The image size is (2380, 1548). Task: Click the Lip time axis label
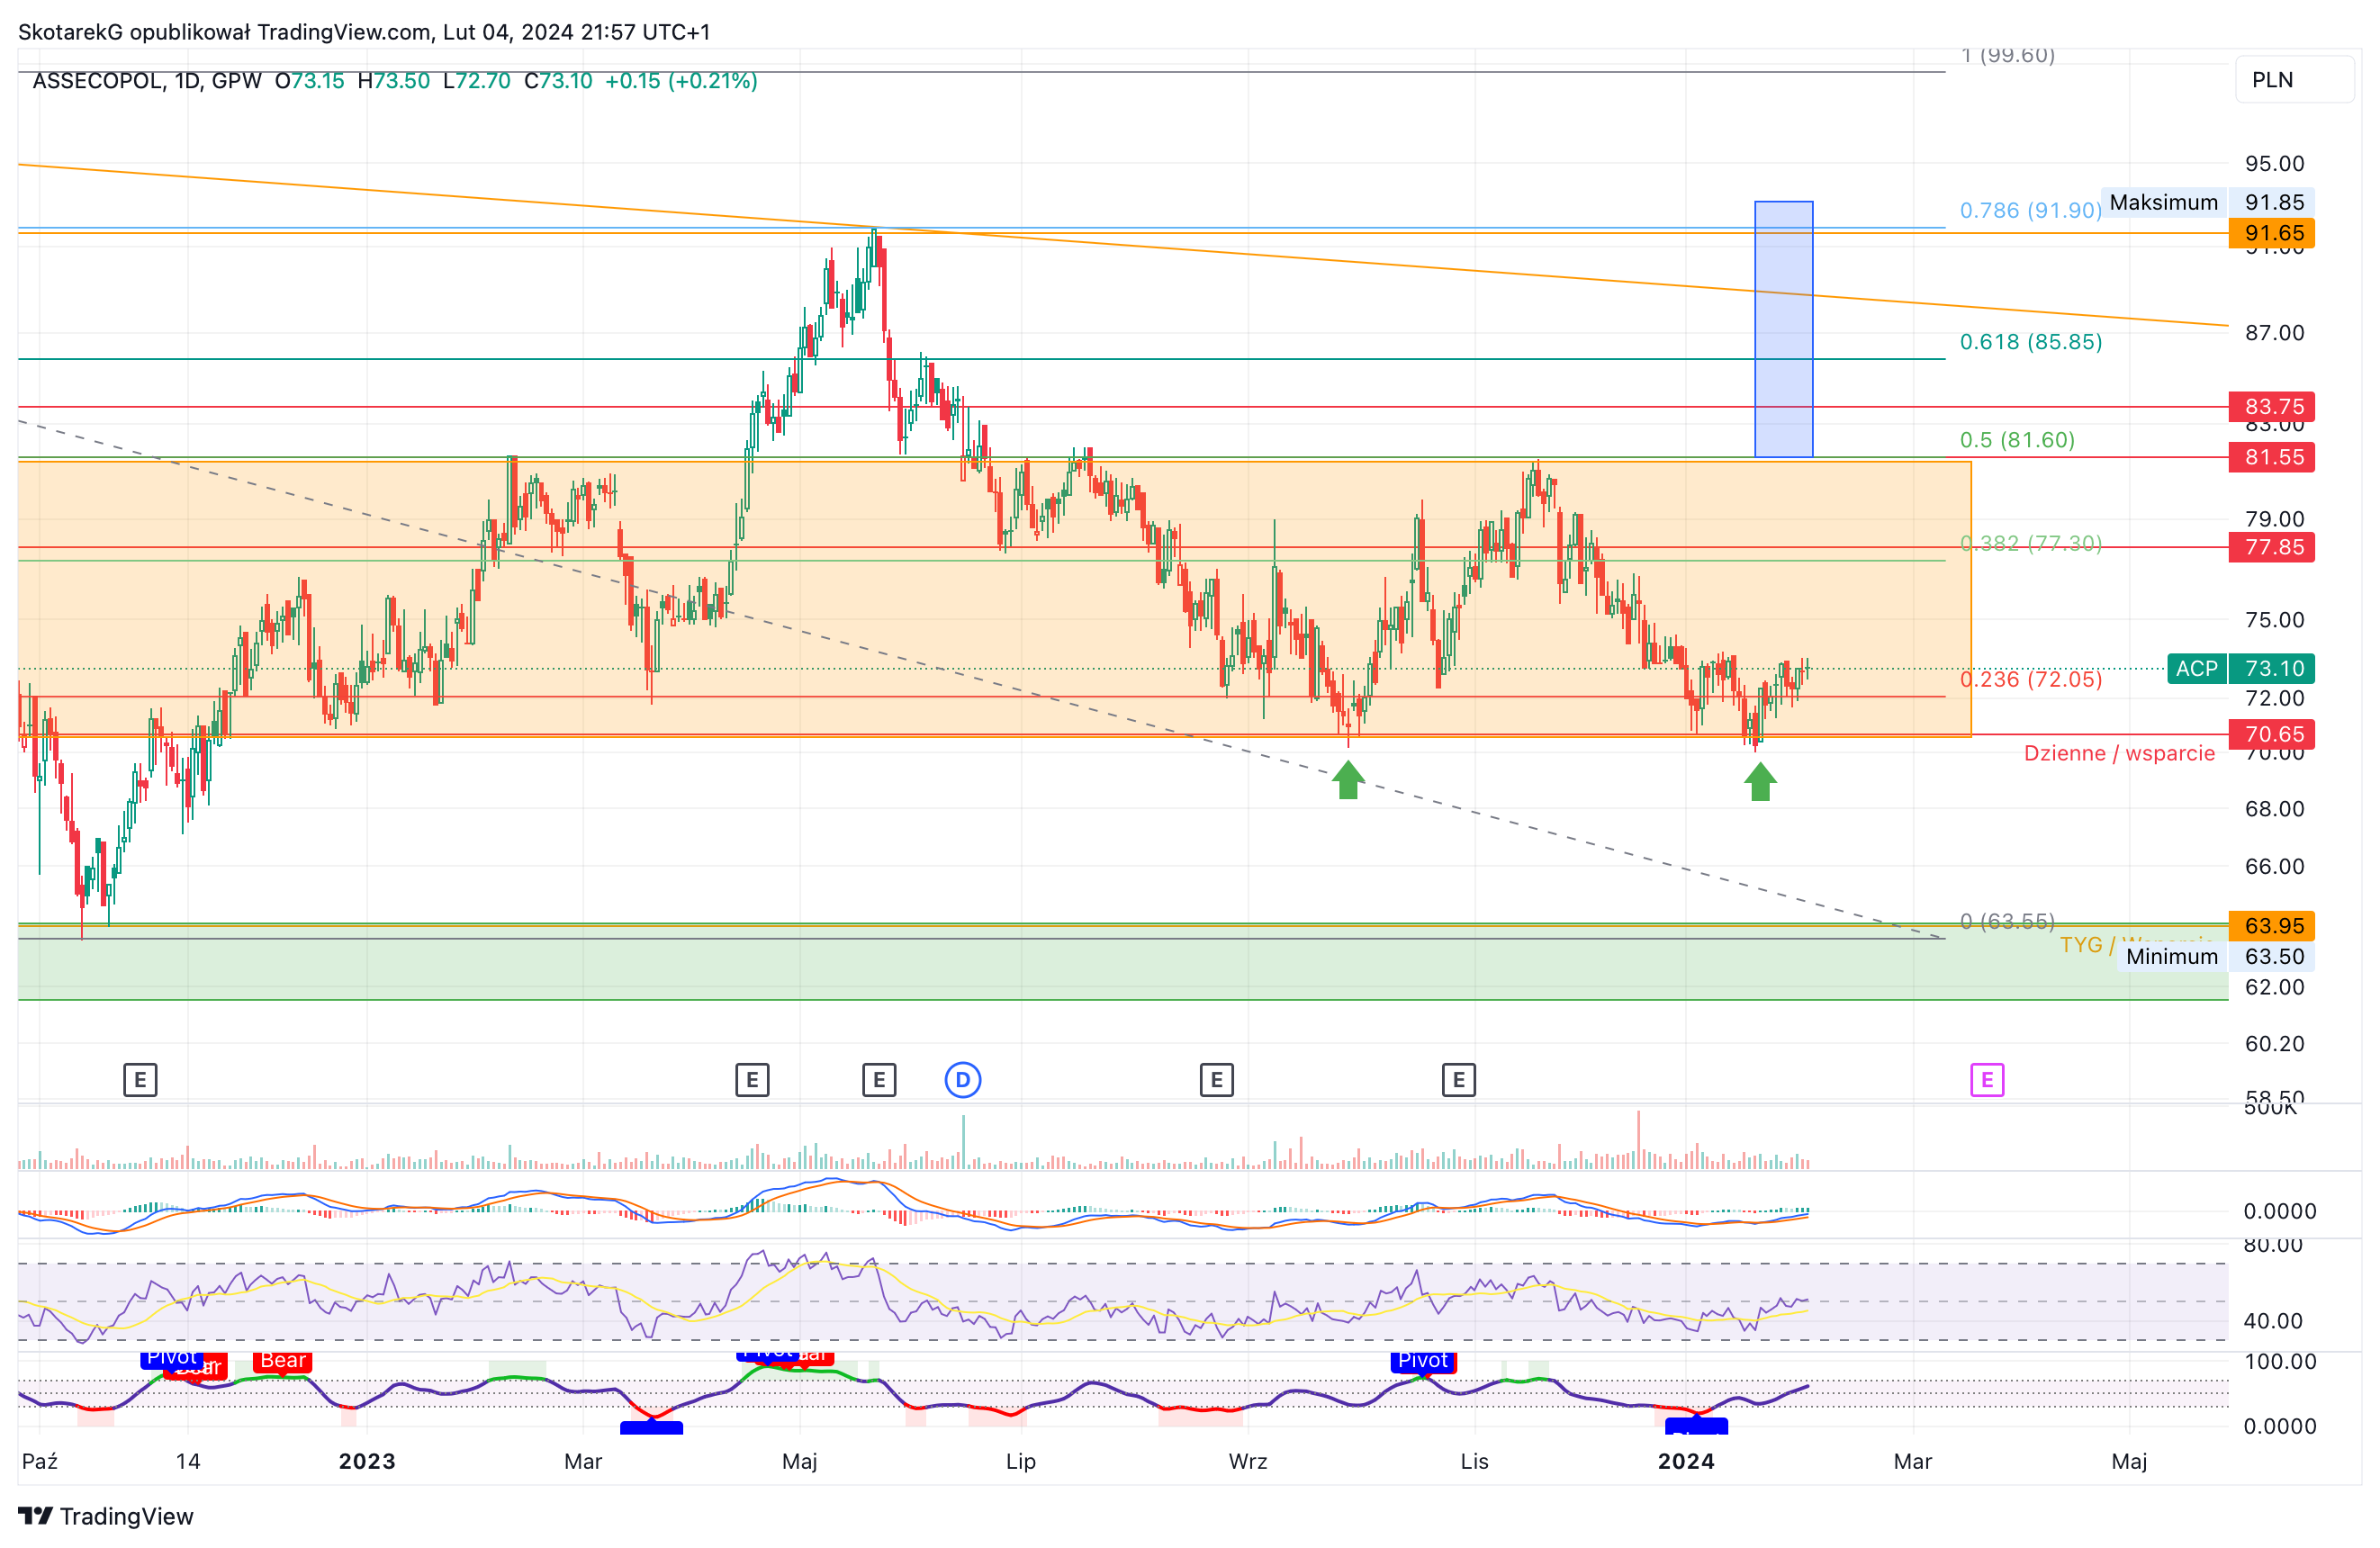coord(1020,1461)
